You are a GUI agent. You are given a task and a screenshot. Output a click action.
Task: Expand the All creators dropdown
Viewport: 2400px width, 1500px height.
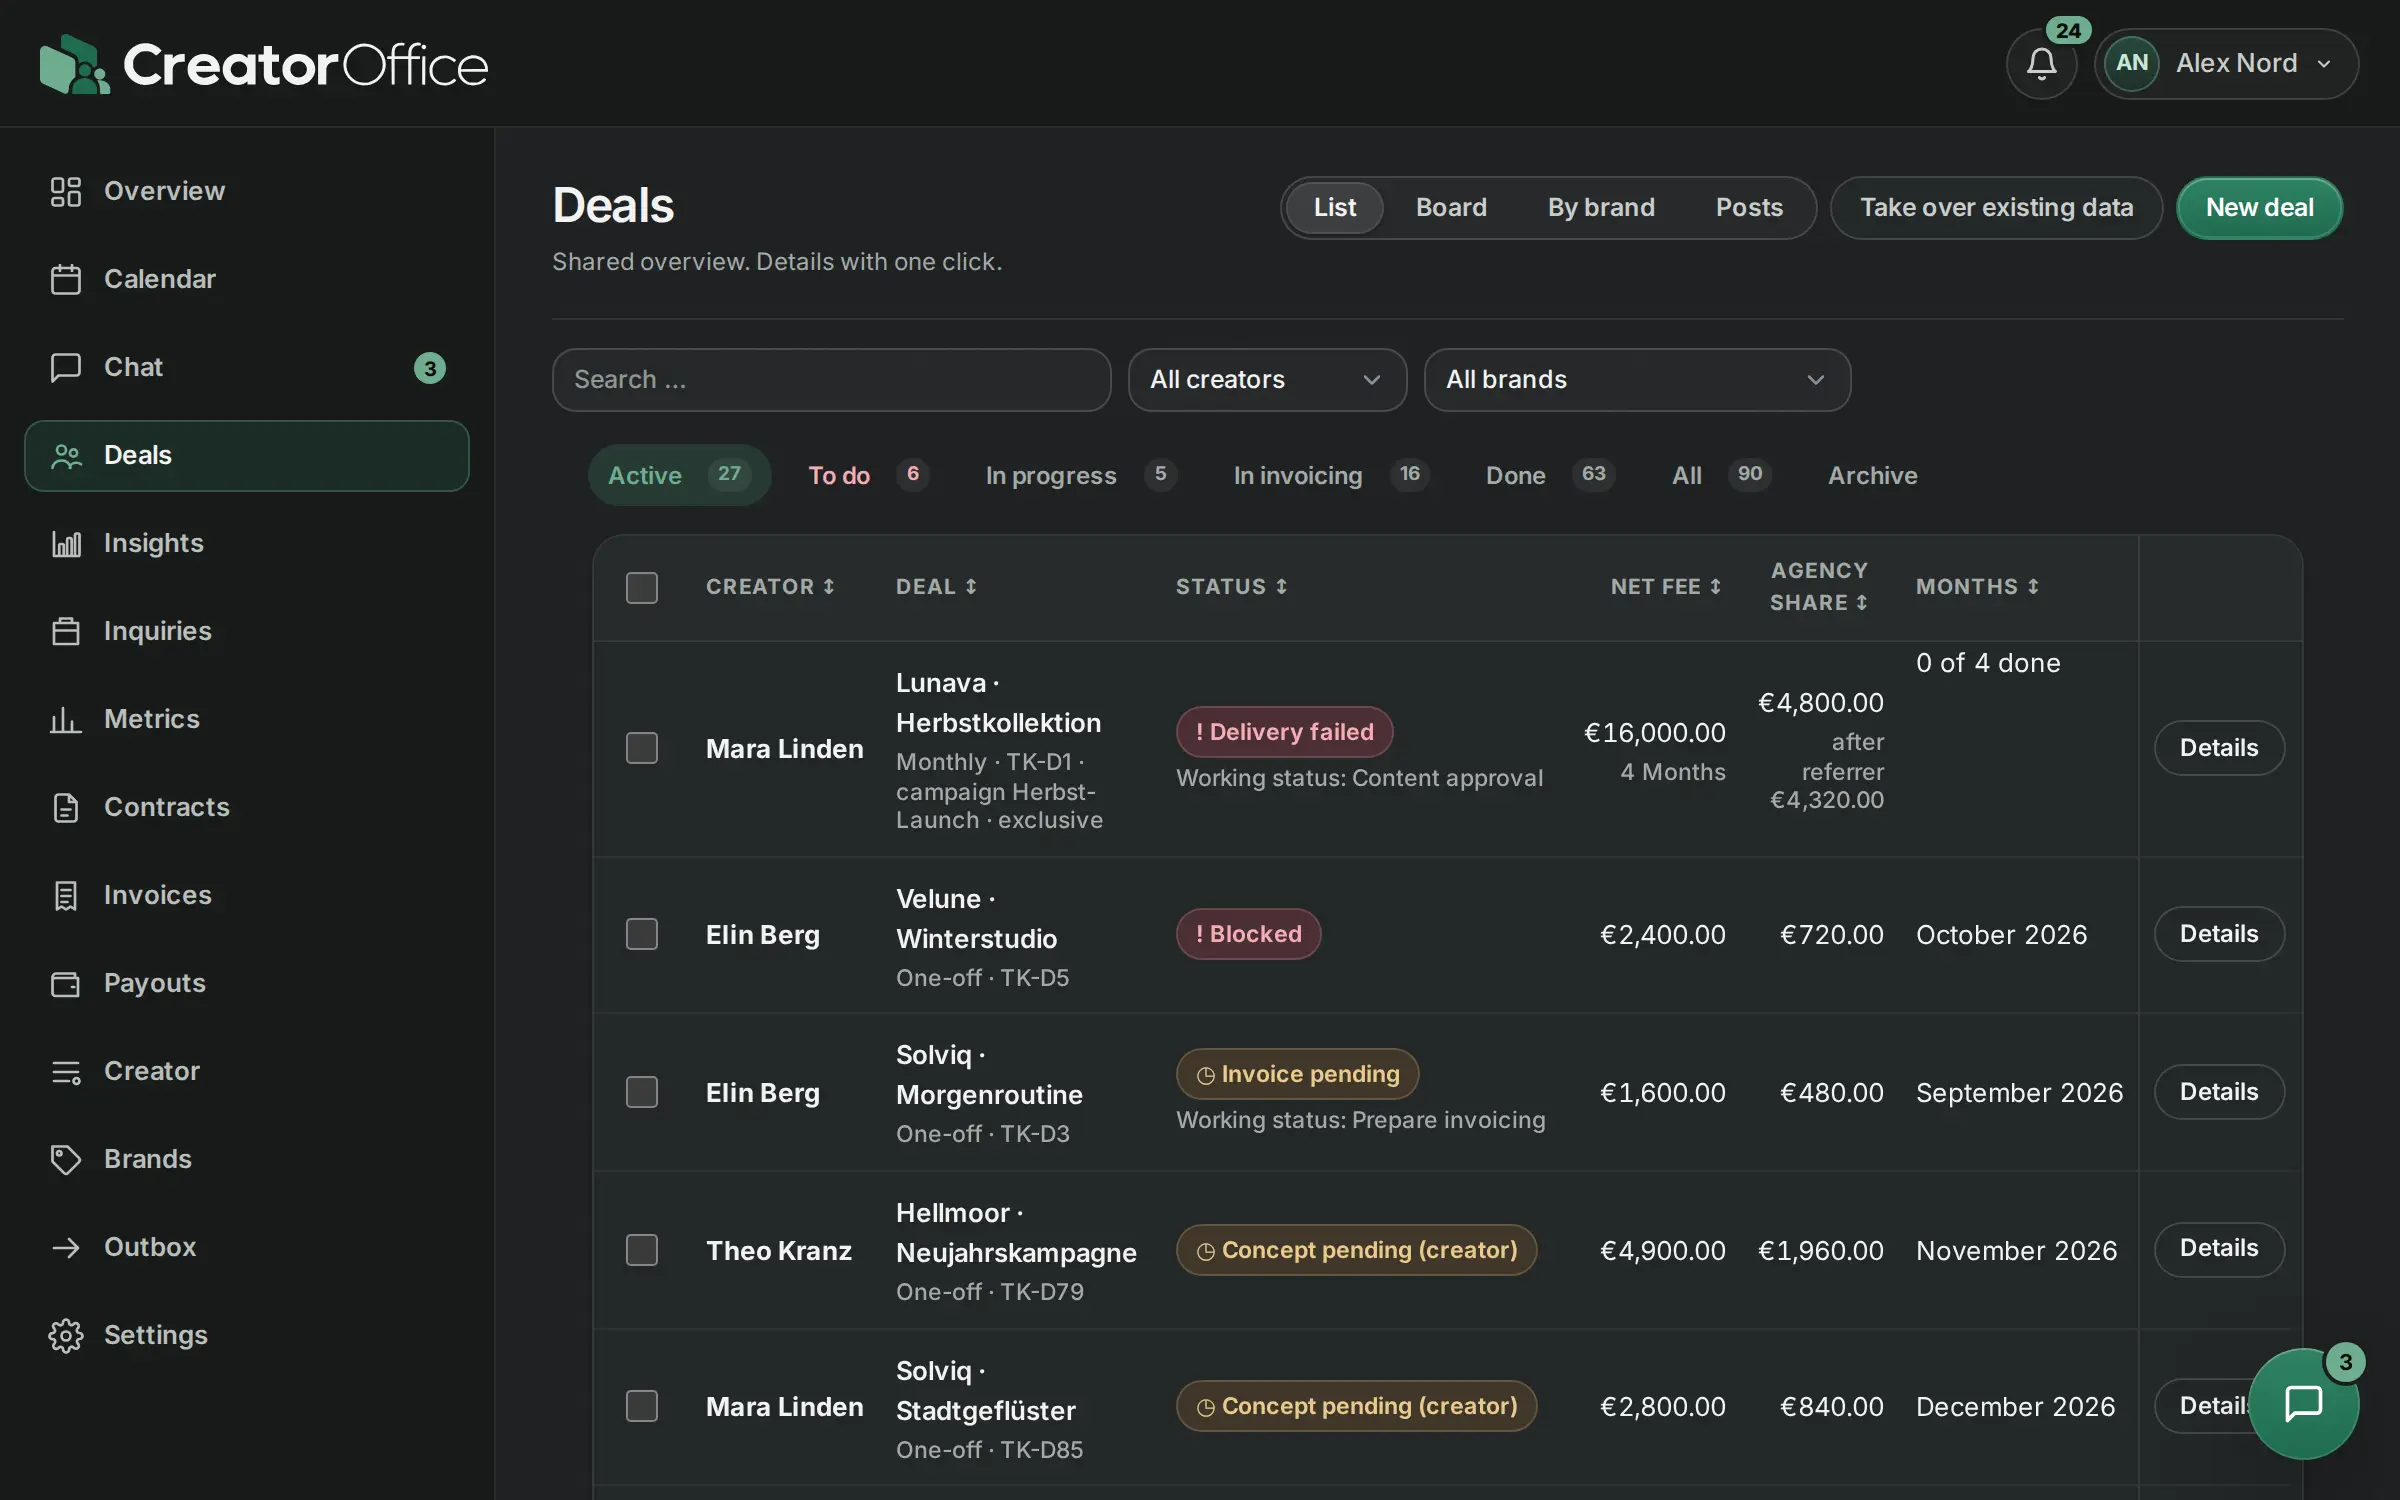click(x=1267, y=380)
